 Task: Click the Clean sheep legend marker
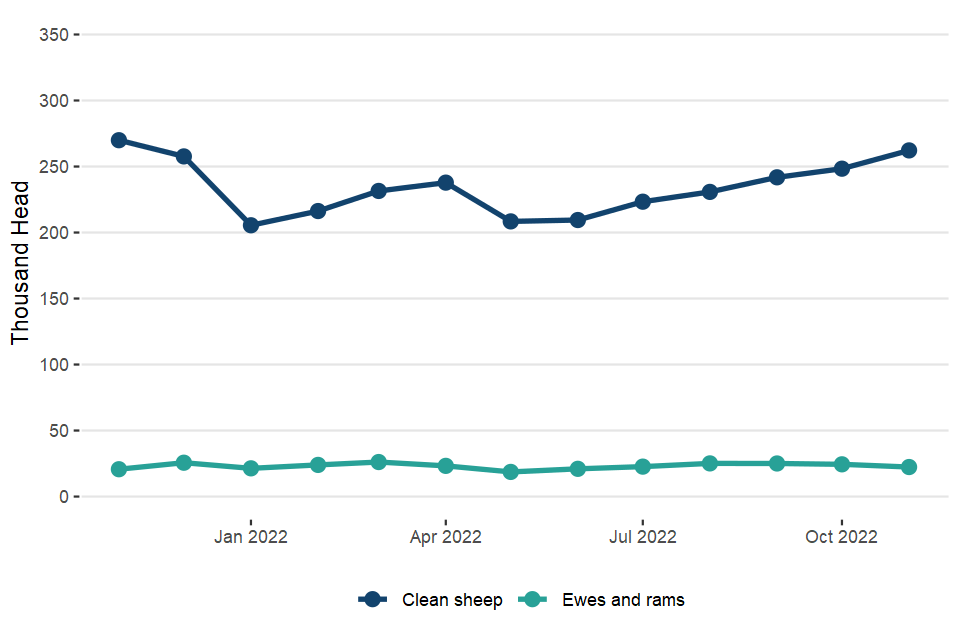coord(373,600)
